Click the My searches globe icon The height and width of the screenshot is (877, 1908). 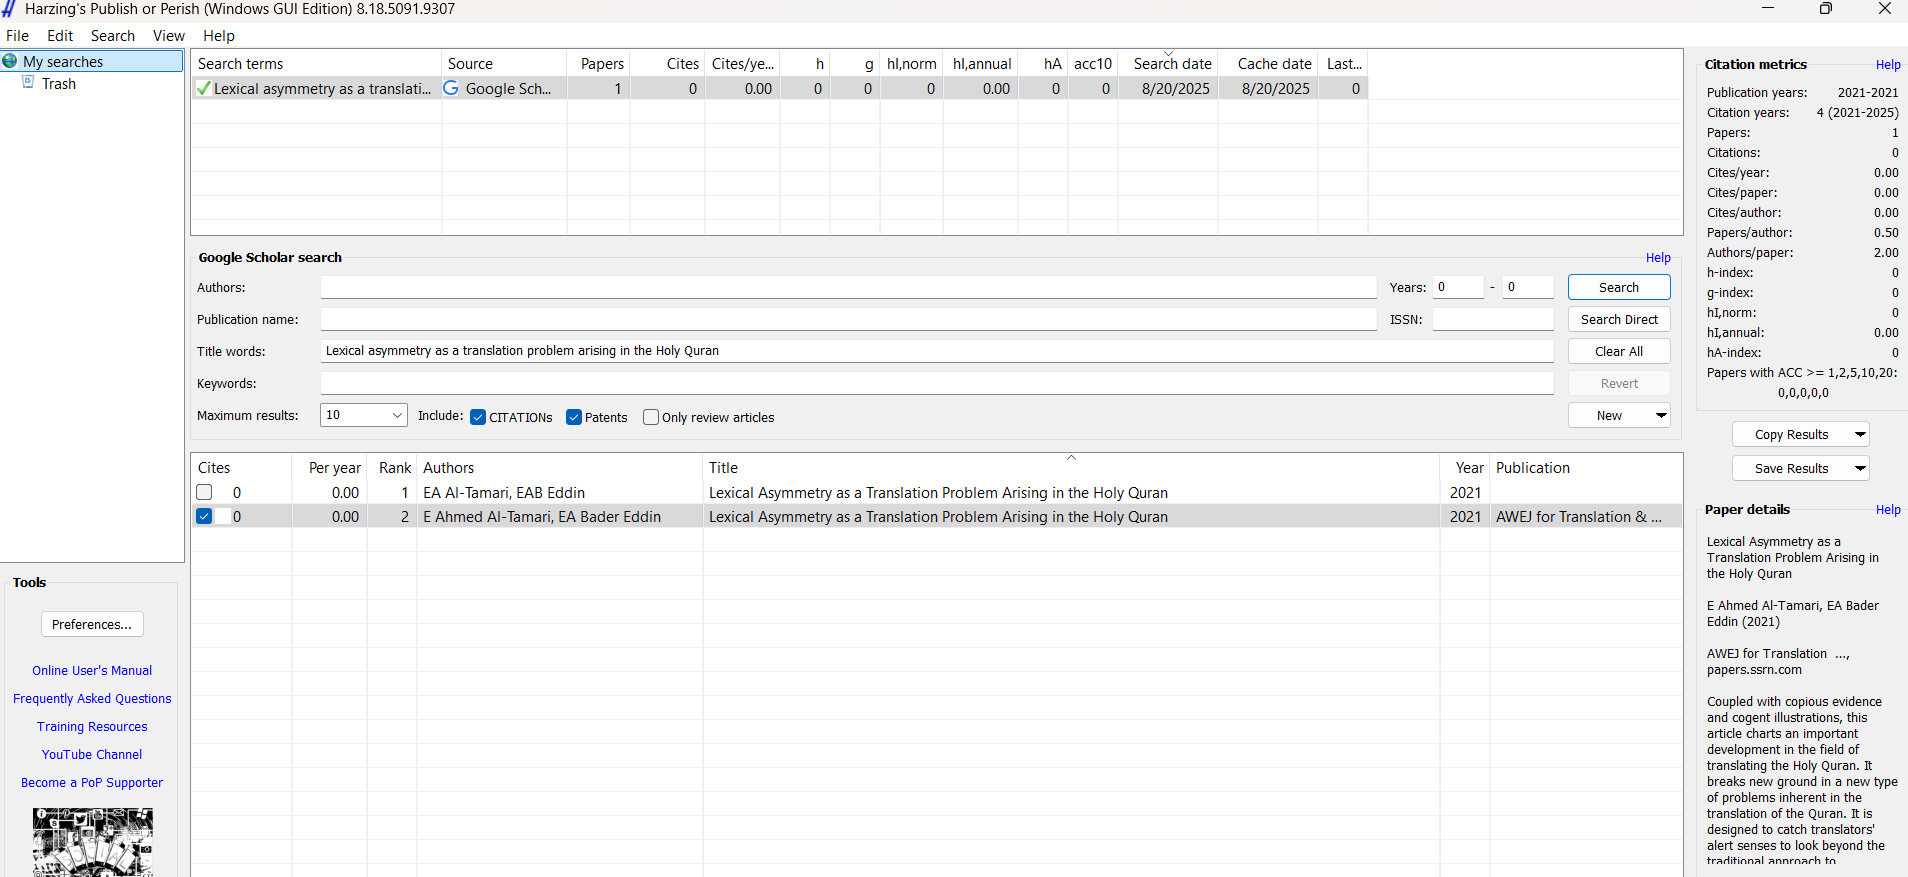10,62
